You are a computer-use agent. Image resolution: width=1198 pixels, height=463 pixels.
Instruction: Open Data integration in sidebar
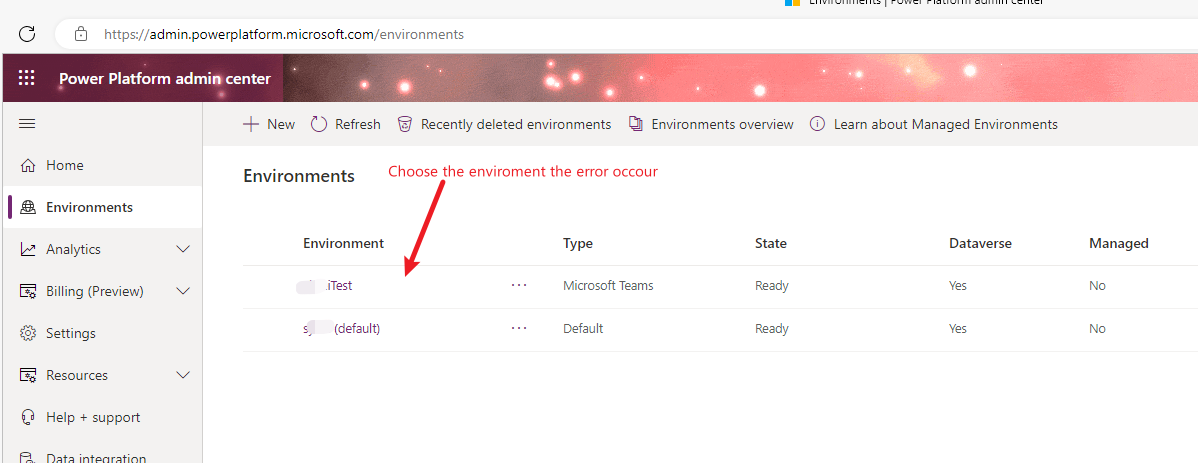tap(96, 458)
